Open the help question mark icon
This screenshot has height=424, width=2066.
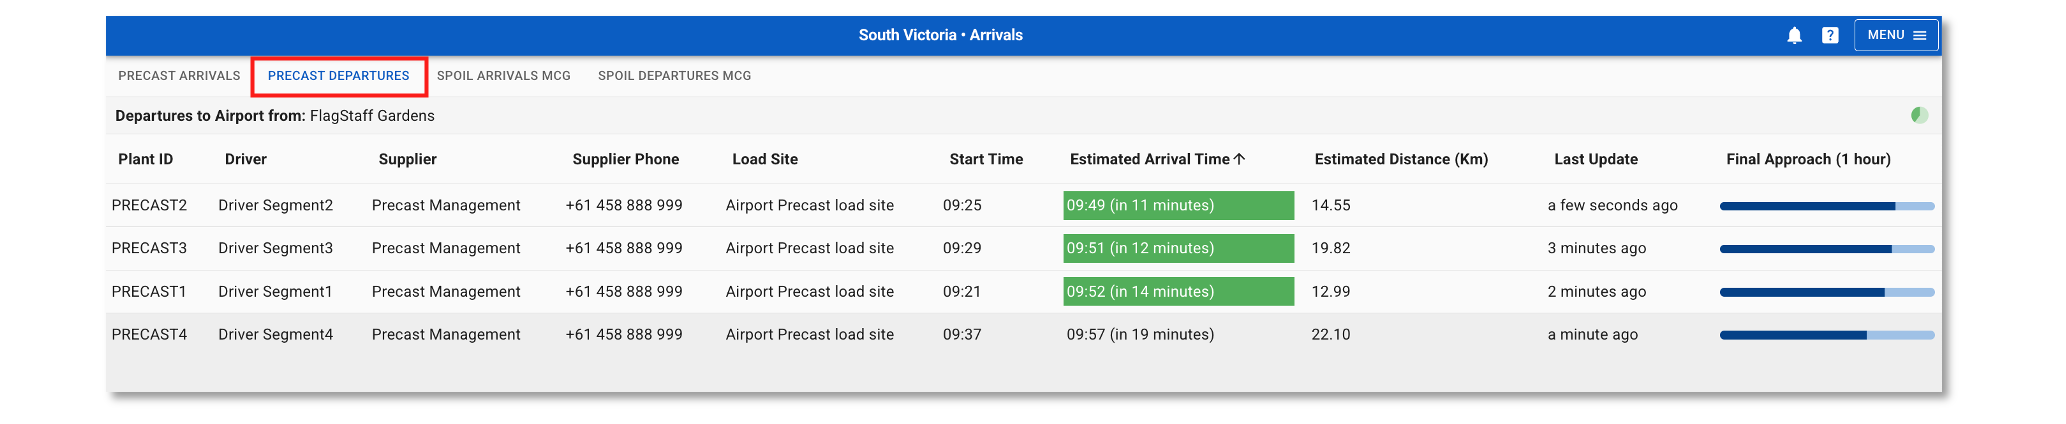1830,36
